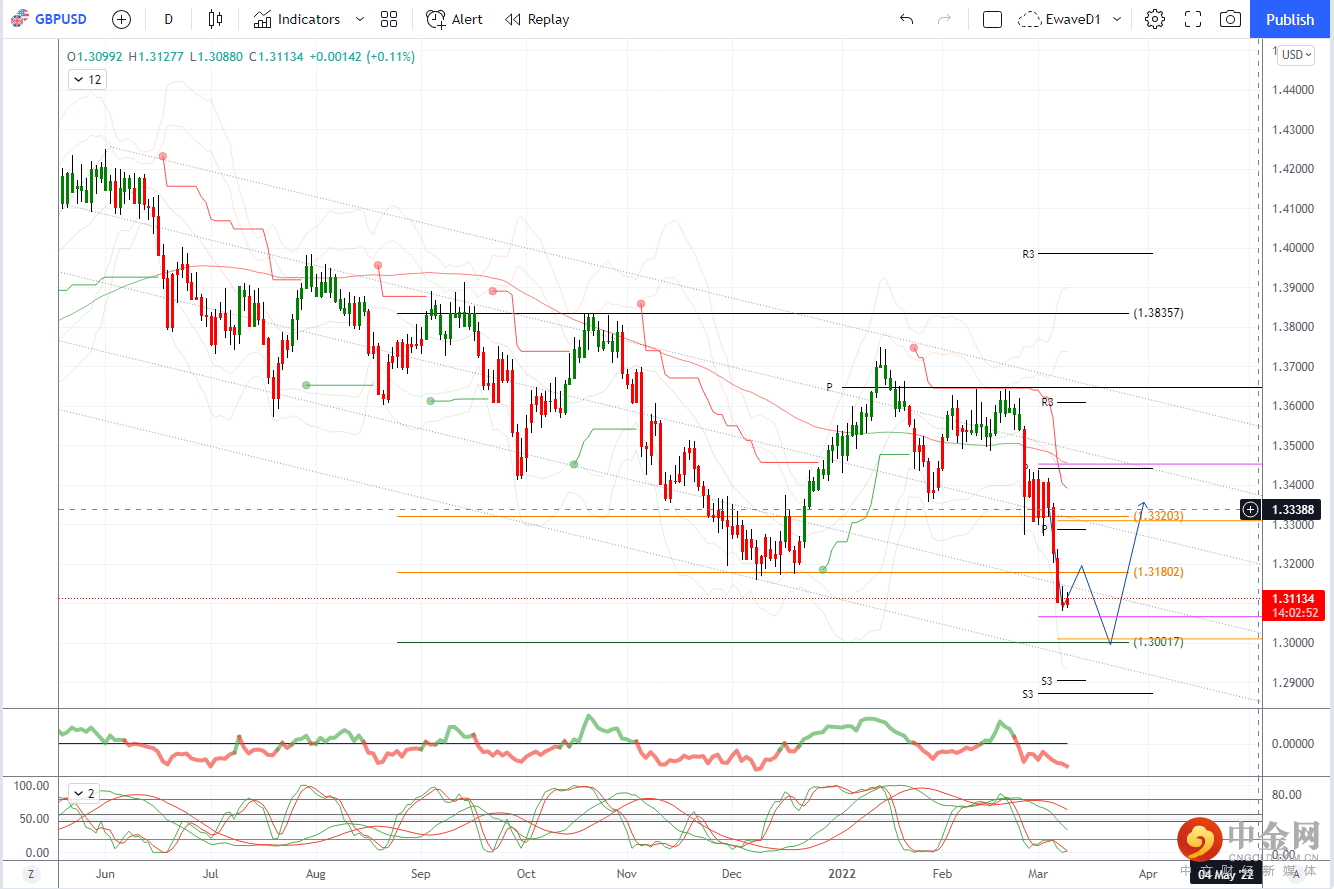Viewport: 1334px width, 889px height.
Task: Create a new Alert
Action: [x=454, y=19]
